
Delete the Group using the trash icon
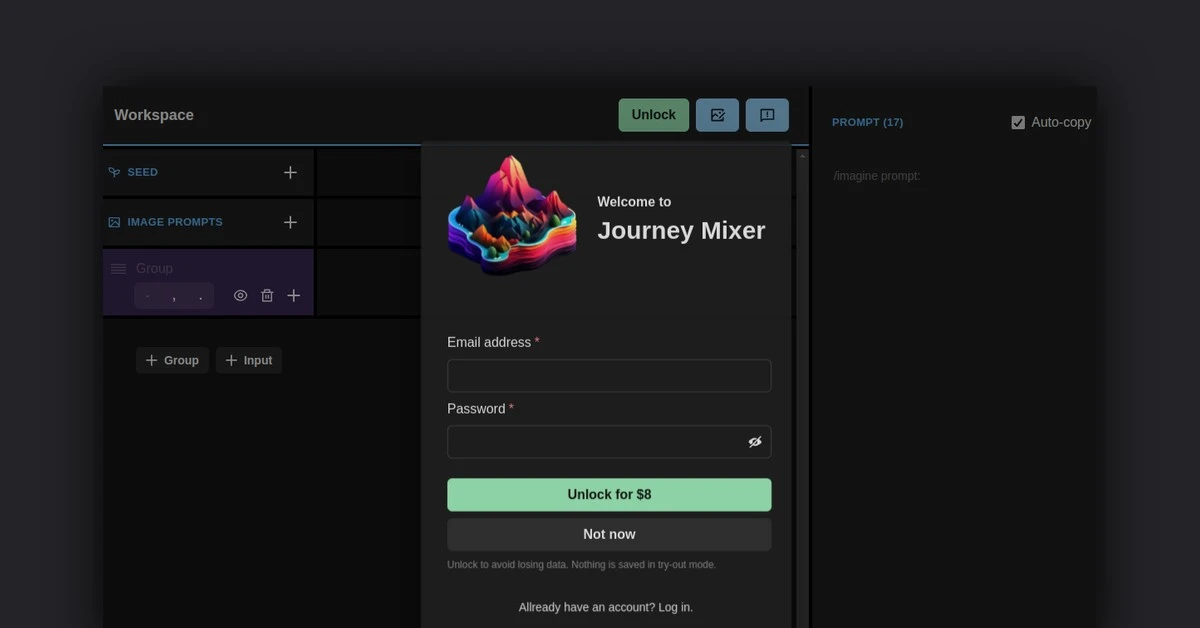click(x=267, y=295)
